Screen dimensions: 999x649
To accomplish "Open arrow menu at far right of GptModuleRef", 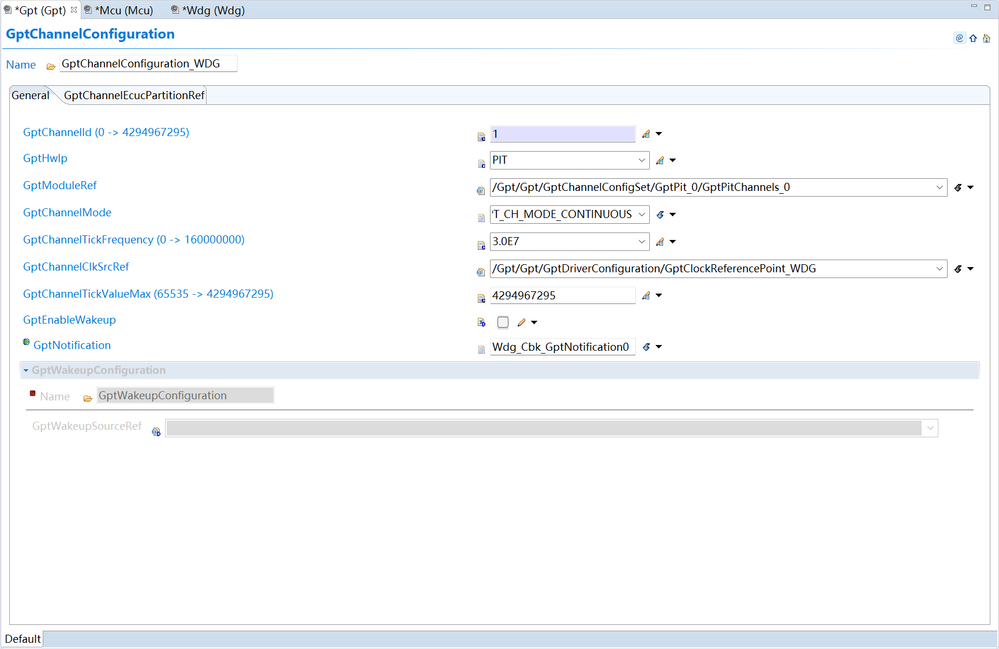I will (970, 187).
